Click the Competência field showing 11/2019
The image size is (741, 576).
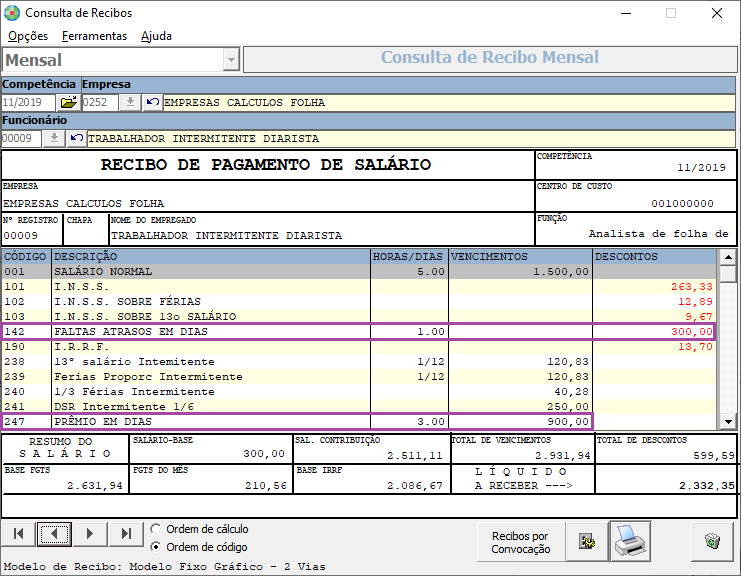(28, 102)
